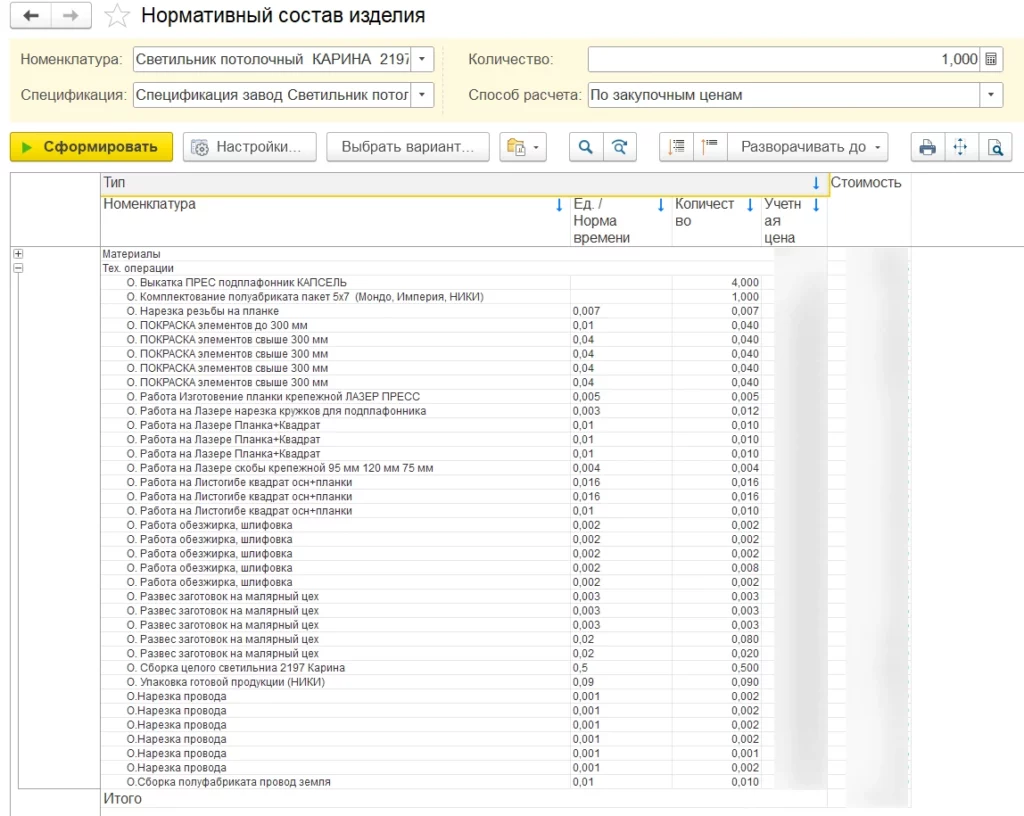Open the Разворачивать до dropdown
The image size is (1024, 816).
point(810,147)
